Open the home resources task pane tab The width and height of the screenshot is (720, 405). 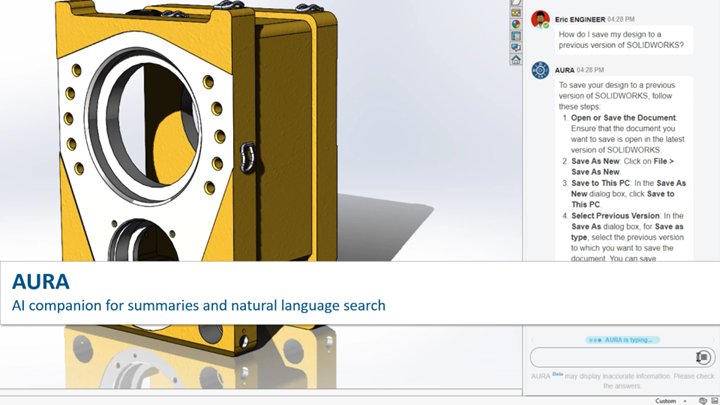coord(516,60)
